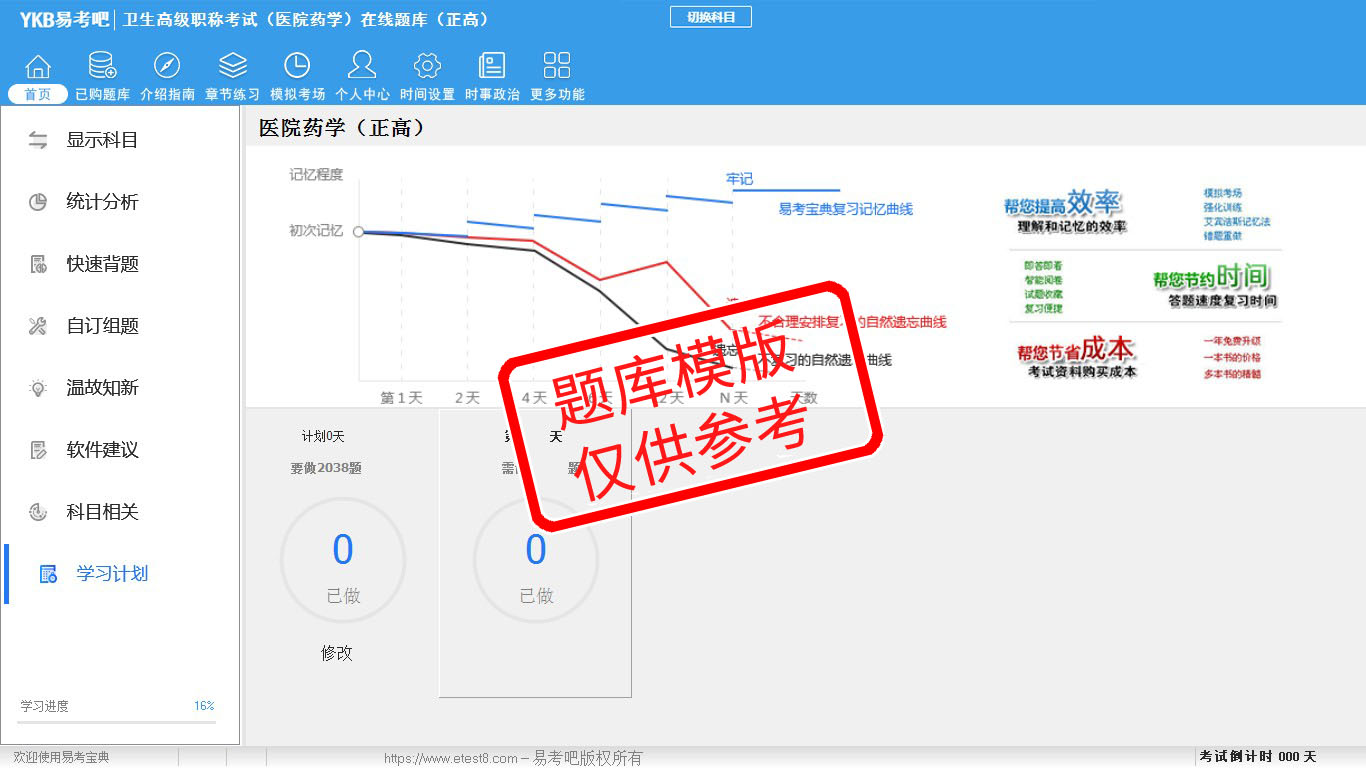Screen dimensions: 1366x768
Task: Select 统计分析 in the sidebar
Action: [x=102, y=202]
